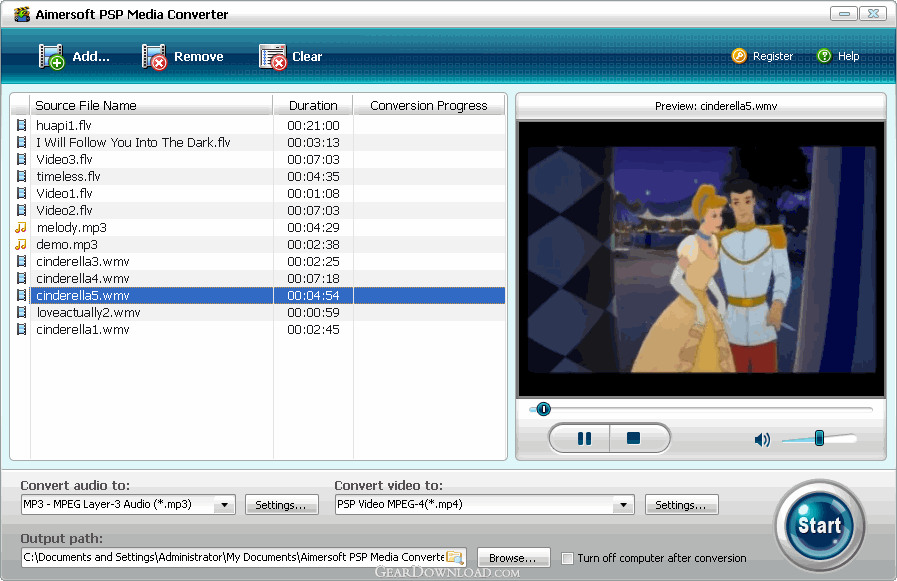Click film icon beside cinderella4.wmv
This screenshot has height=581, width=897.
click(x=21, y=278)
